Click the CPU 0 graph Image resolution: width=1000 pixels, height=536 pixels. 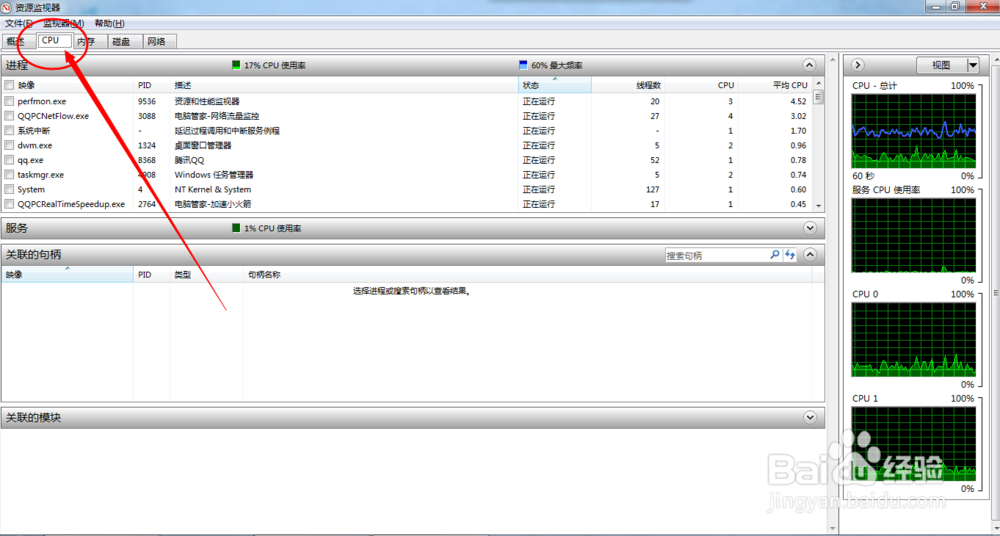point(913,339)
